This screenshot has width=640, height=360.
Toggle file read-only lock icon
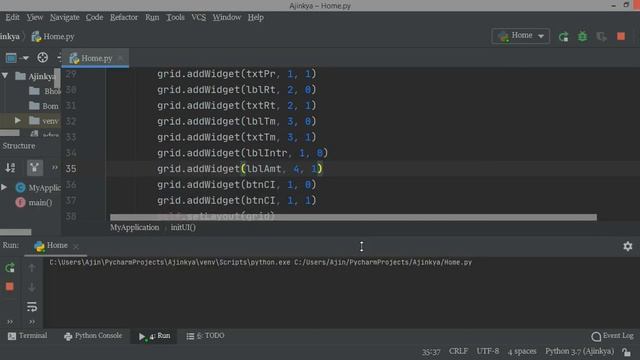pos(627,351)
